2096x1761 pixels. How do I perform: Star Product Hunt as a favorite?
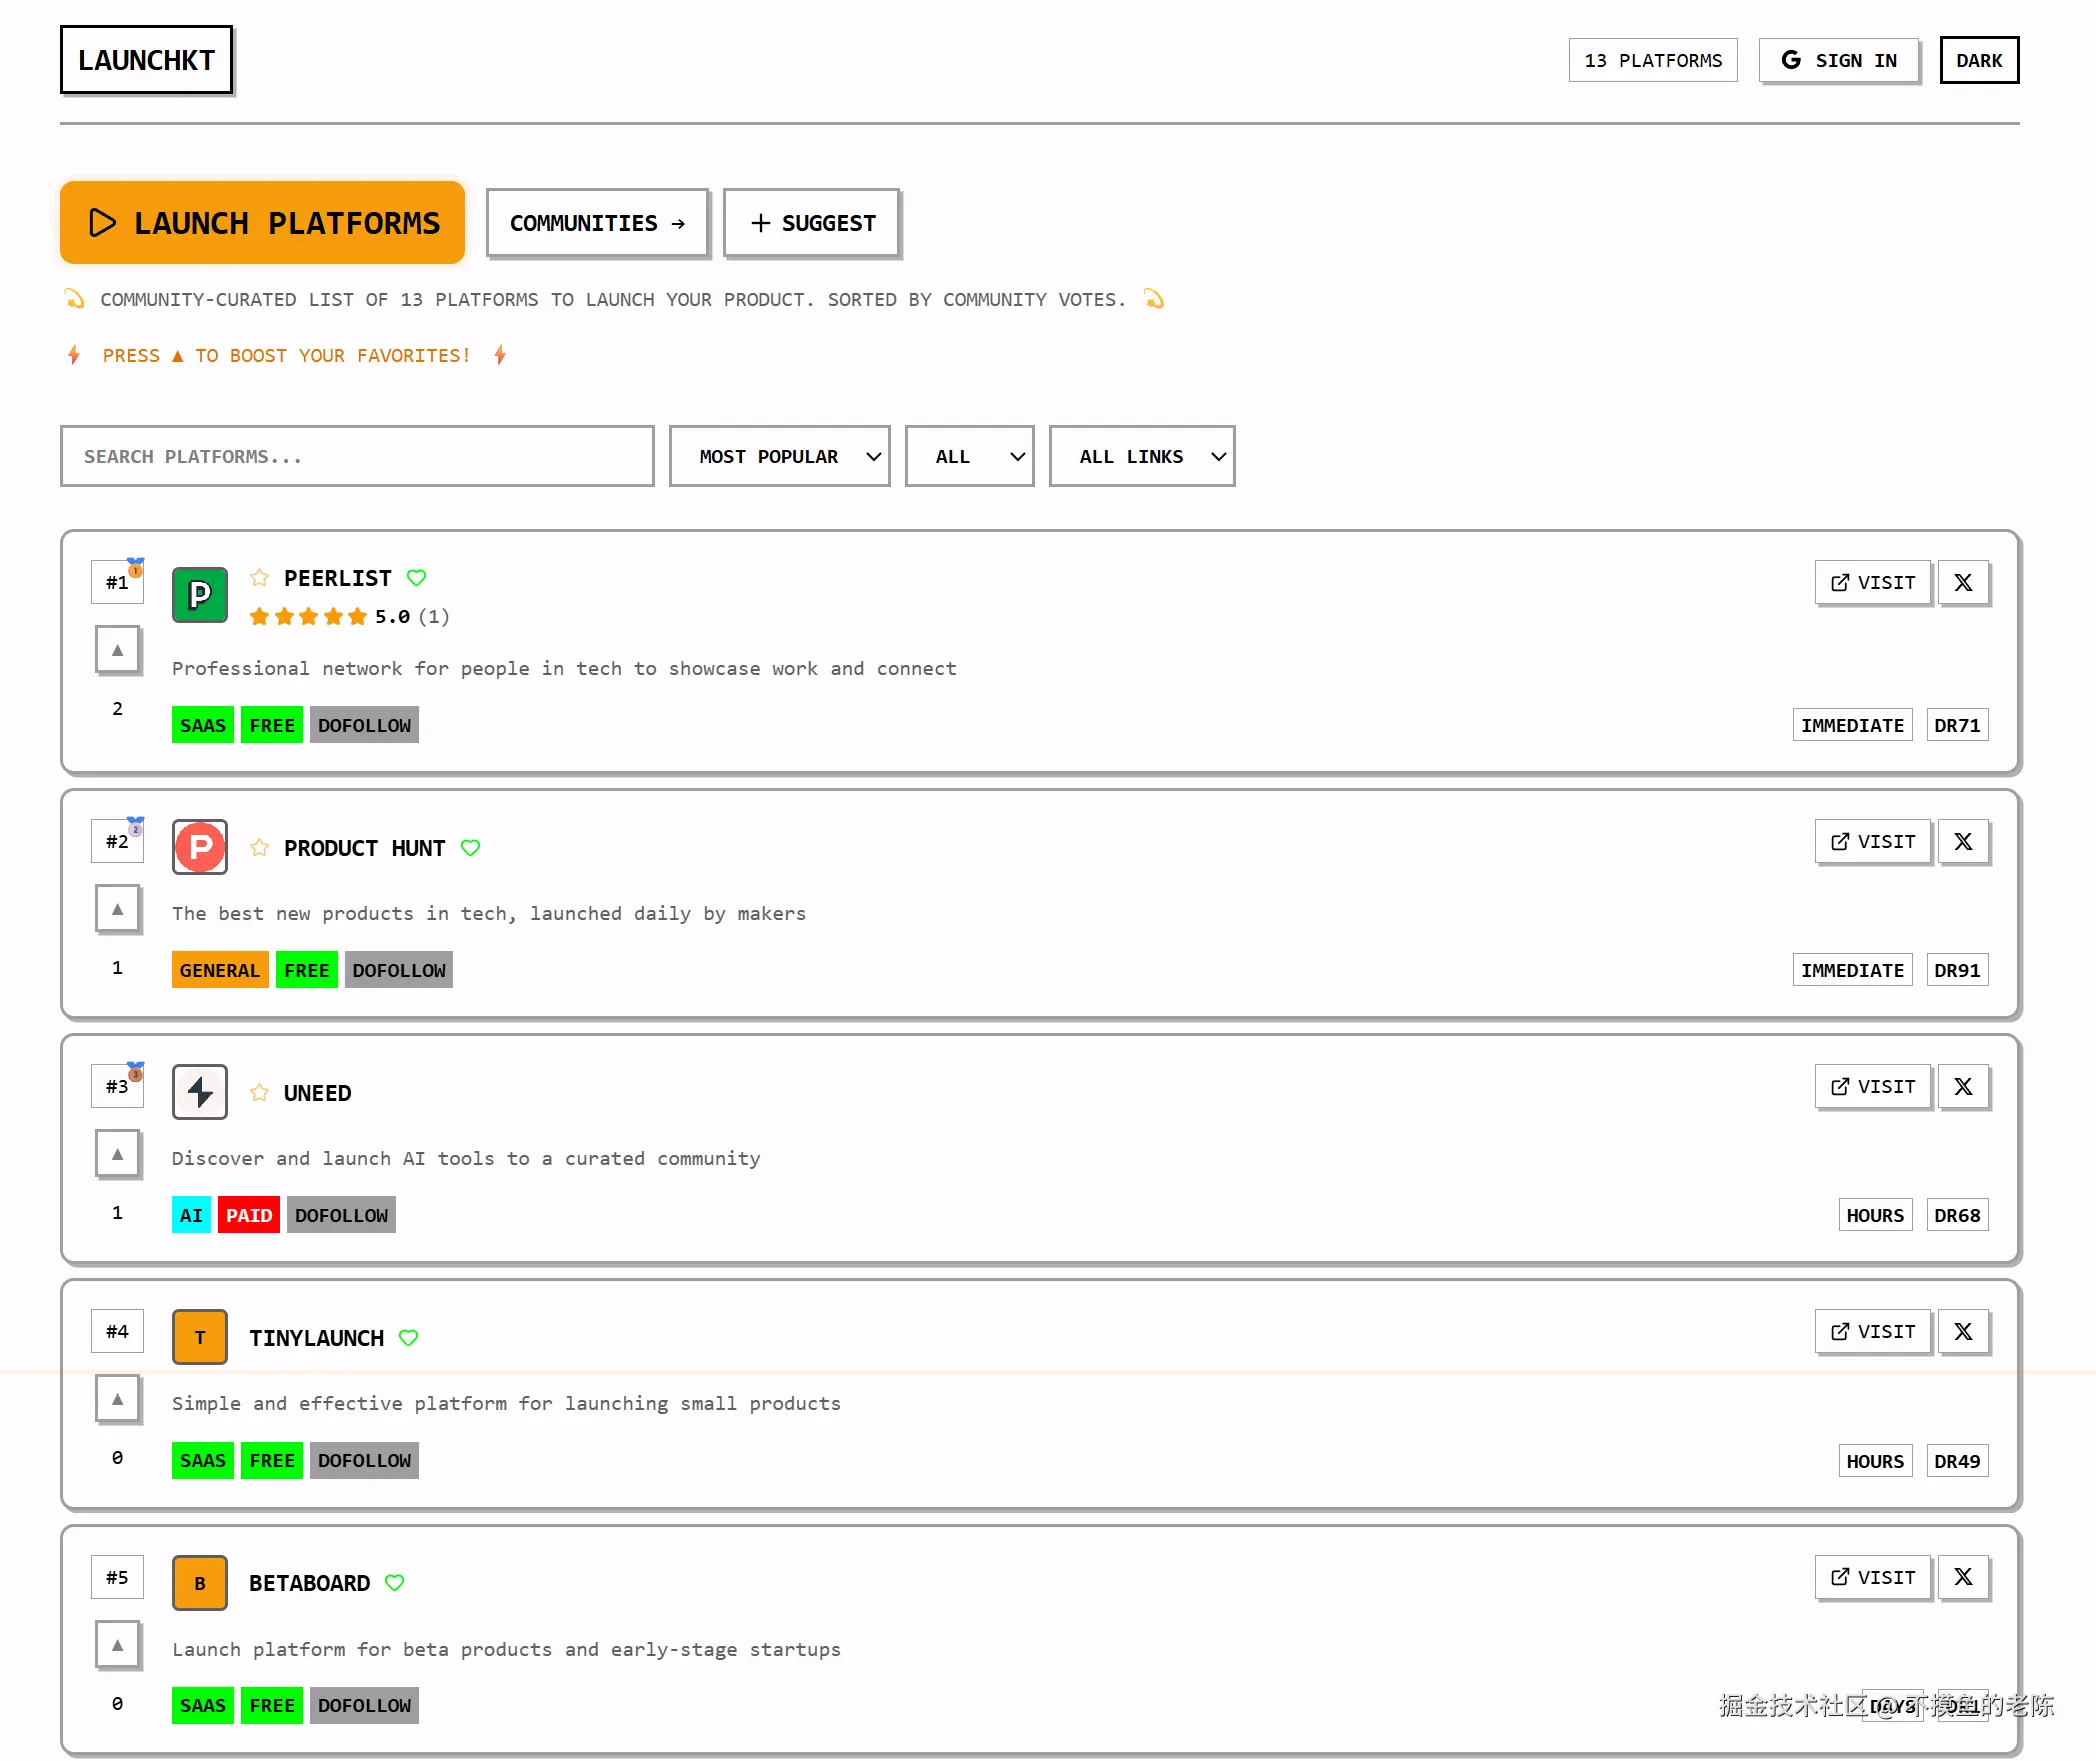point(259,848)
